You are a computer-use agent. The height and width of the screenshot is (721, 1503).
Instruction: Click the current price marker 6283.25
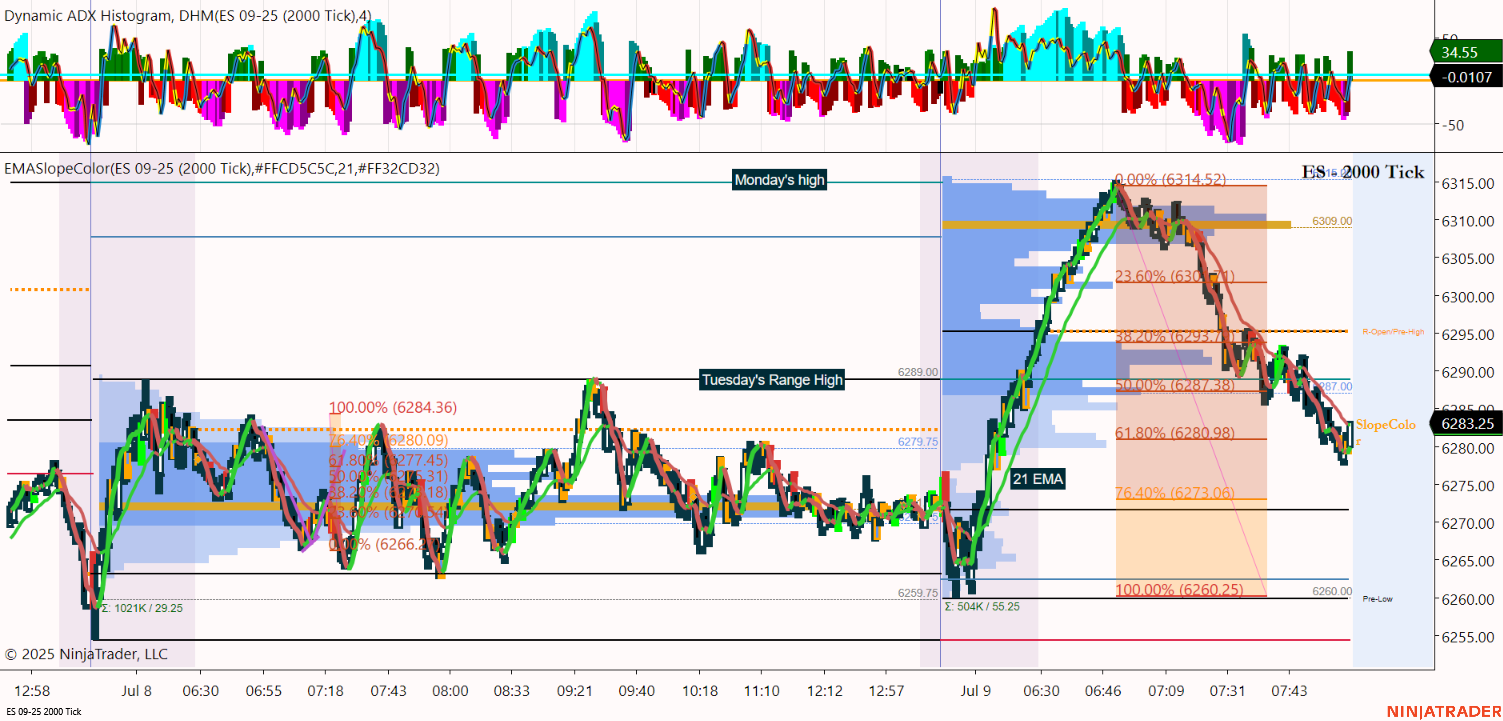1466,423
